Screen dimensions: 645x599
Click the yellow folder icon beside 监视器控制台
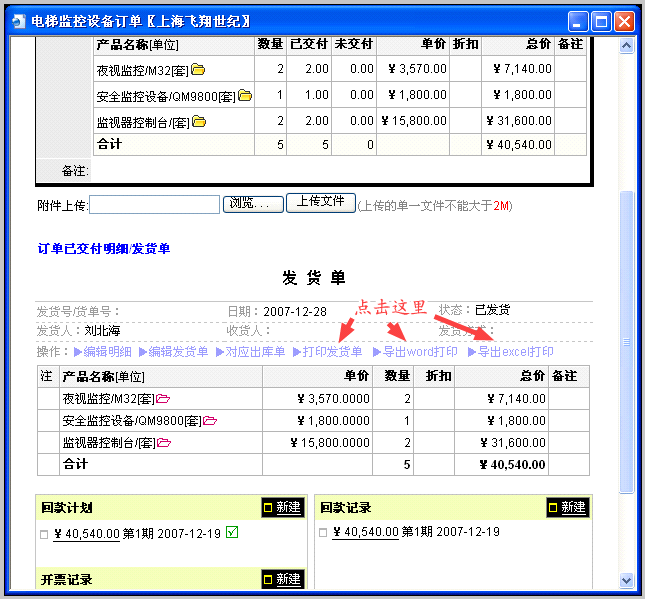point(198,122)
